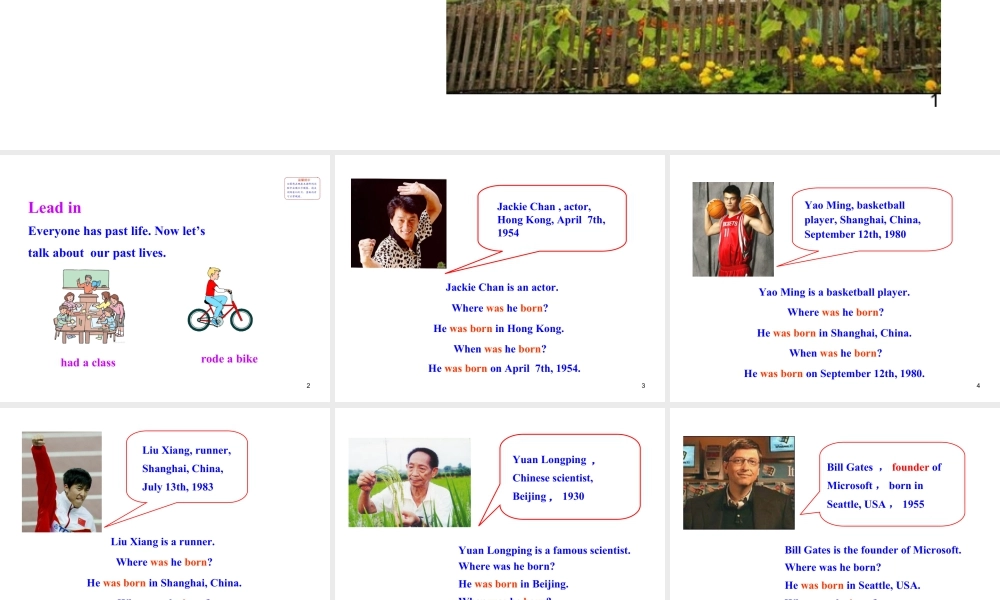
Task: Click 'He was born in Hong Kong.' text
Action: click(498, 328)
